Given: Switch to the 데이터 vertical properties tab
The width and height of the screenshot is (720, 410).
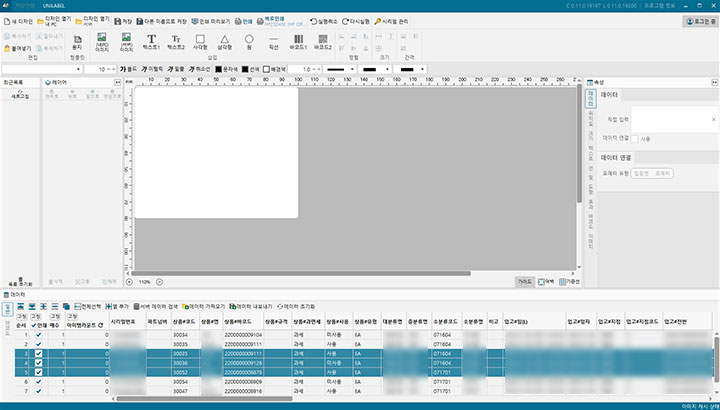Looking at the screenshot, I should point(592,98).
